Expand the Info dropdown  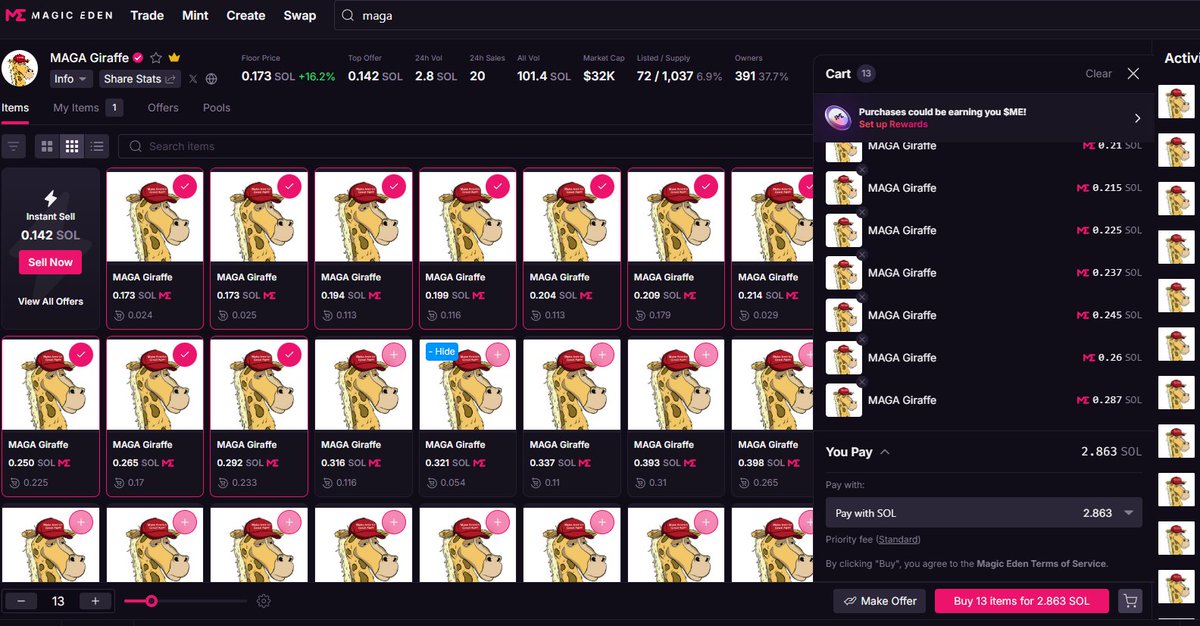click(70, 79)
